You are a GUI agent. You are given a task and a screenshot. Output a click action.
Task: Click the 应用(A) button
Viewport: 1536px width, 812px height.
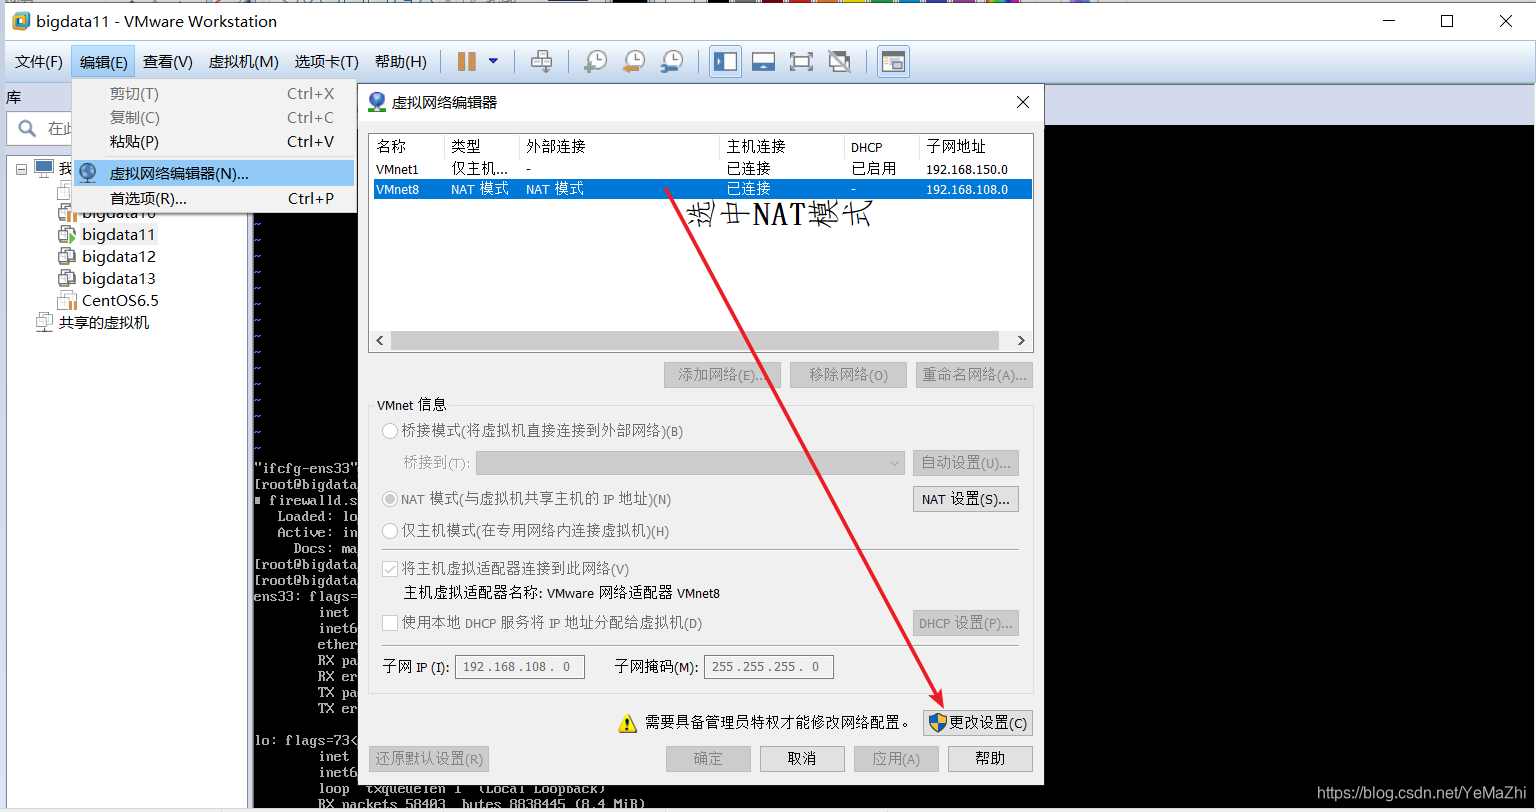[x=896, y=759]
